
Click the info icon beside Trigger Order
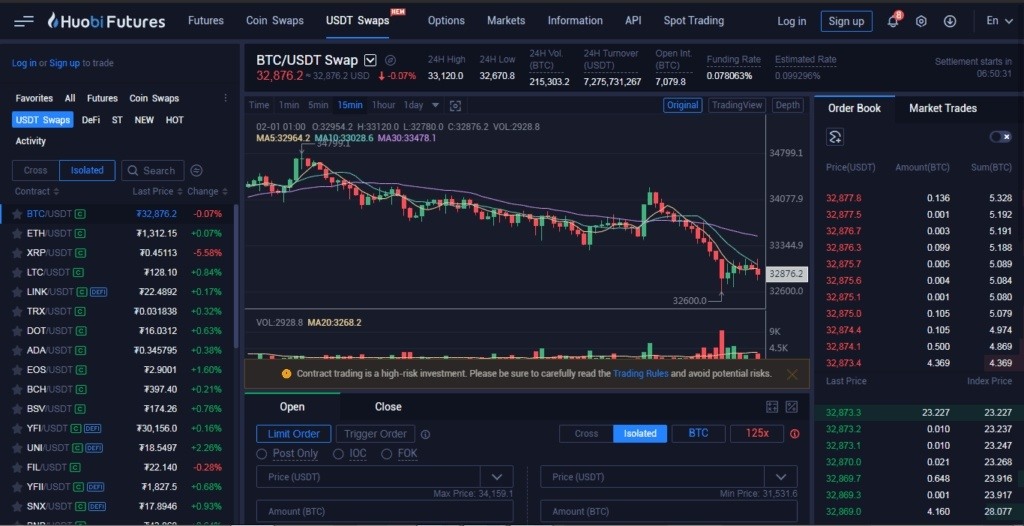click(425, 434)
